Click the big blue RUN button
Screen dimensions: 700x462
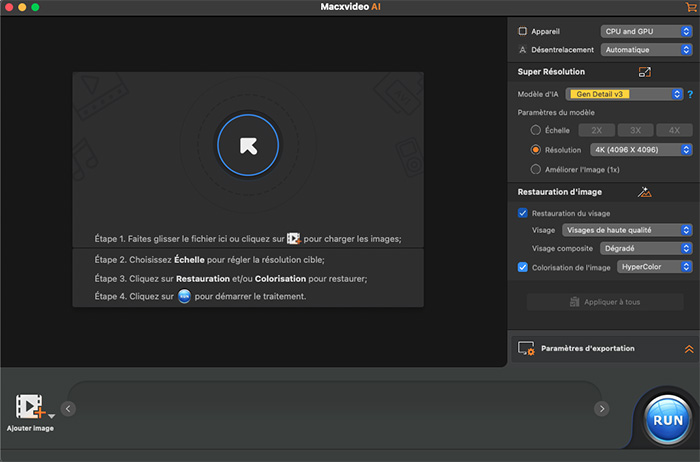coord(667,420)
